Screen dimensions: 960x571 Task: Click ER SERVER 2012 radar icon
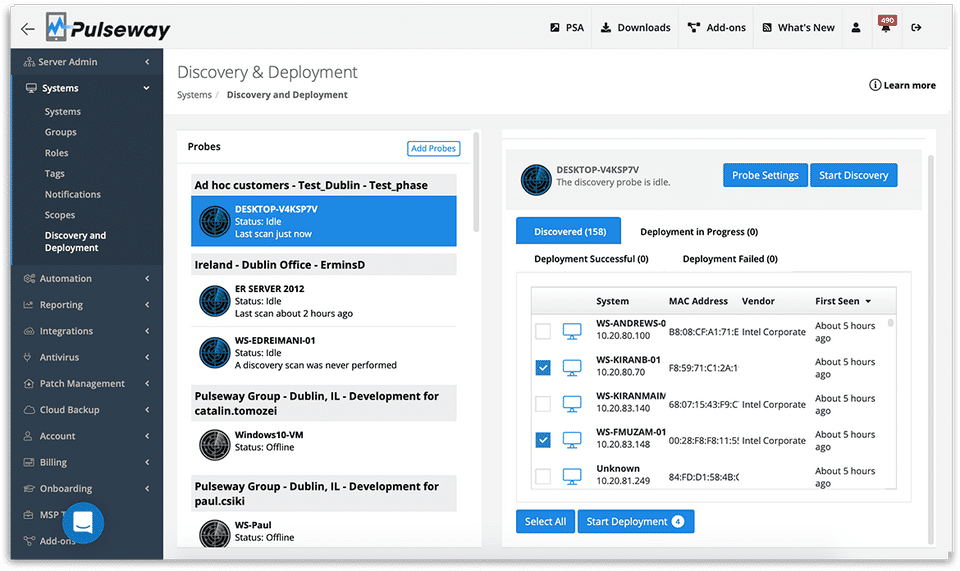tap(215, 300)
